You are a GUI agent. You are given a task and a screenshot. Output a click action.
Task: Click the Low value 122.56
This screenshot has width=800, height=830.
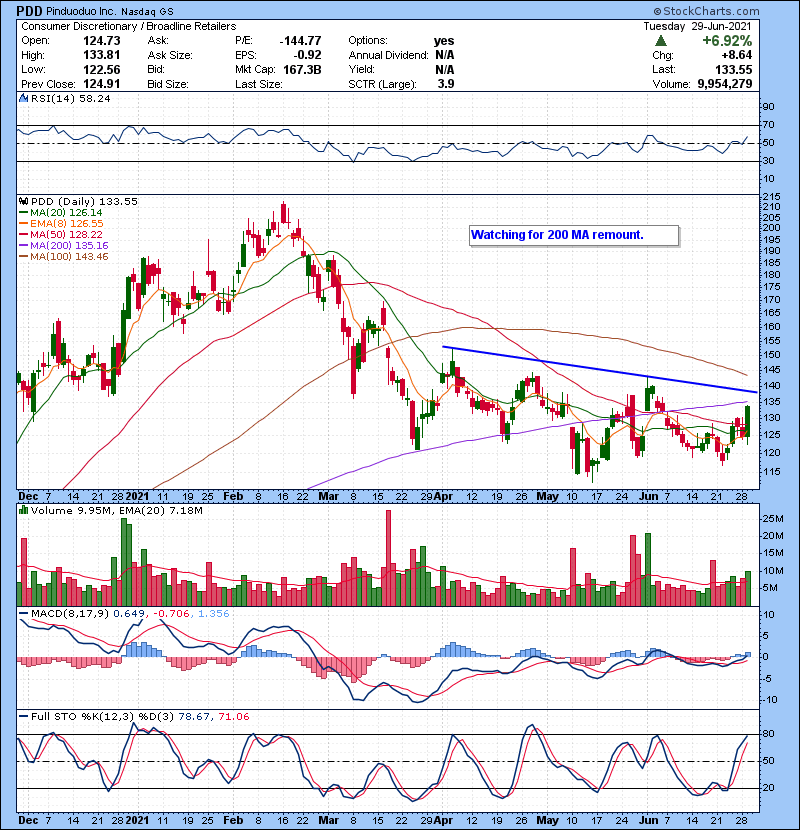[102, 69]
